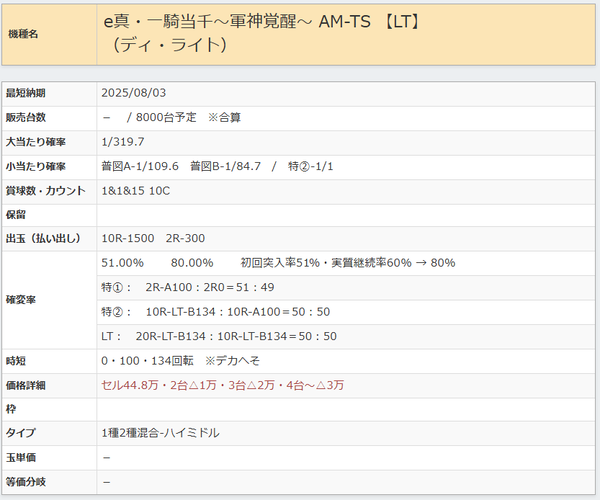This screenshot has height=500, width=600.
Task: Click the 'タイプ' row label
Action: [x=20, y=433]
